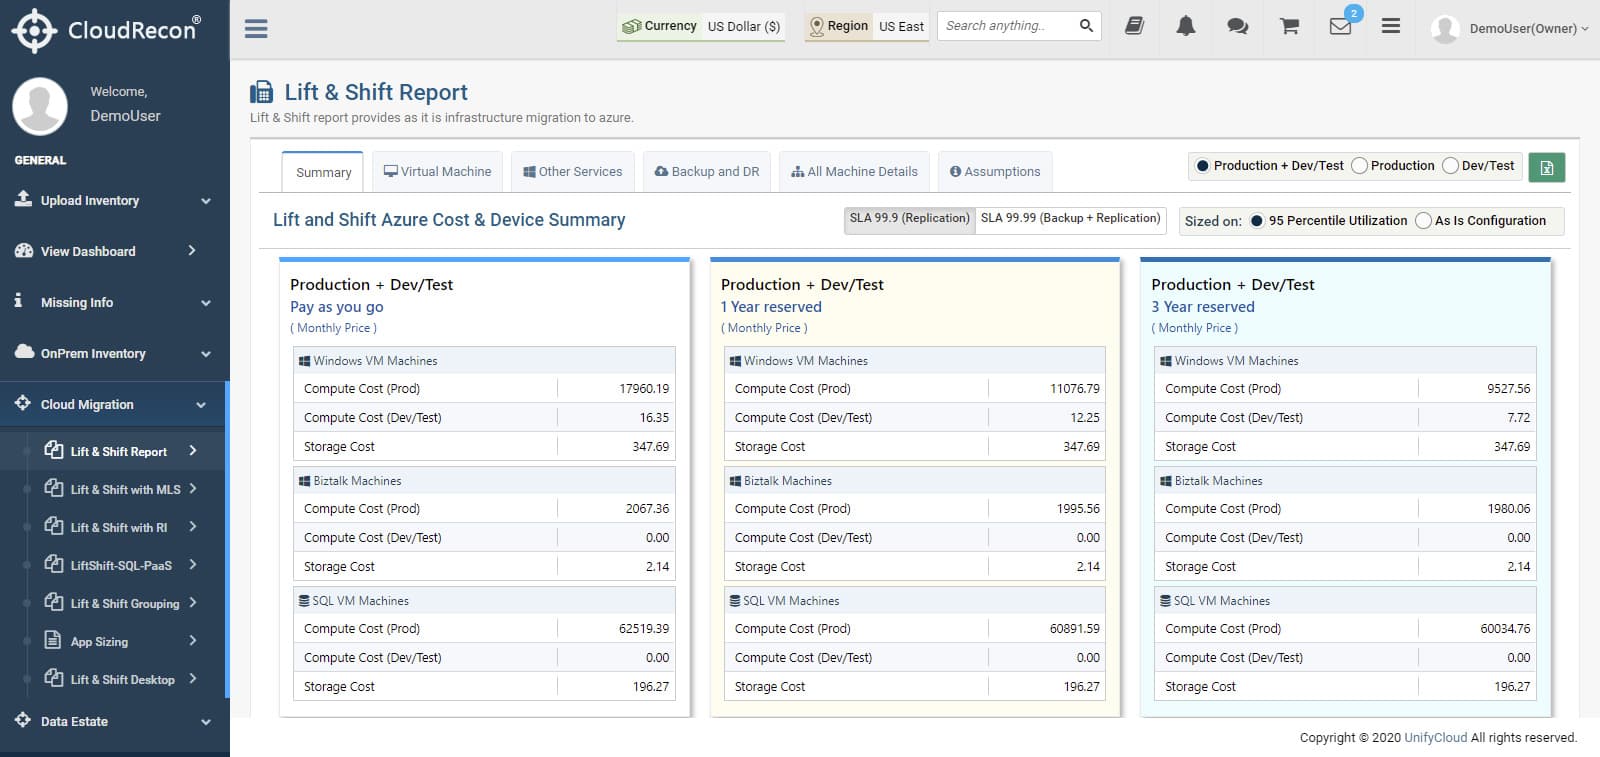Open the mail envelope with badge

point(1342,24)
